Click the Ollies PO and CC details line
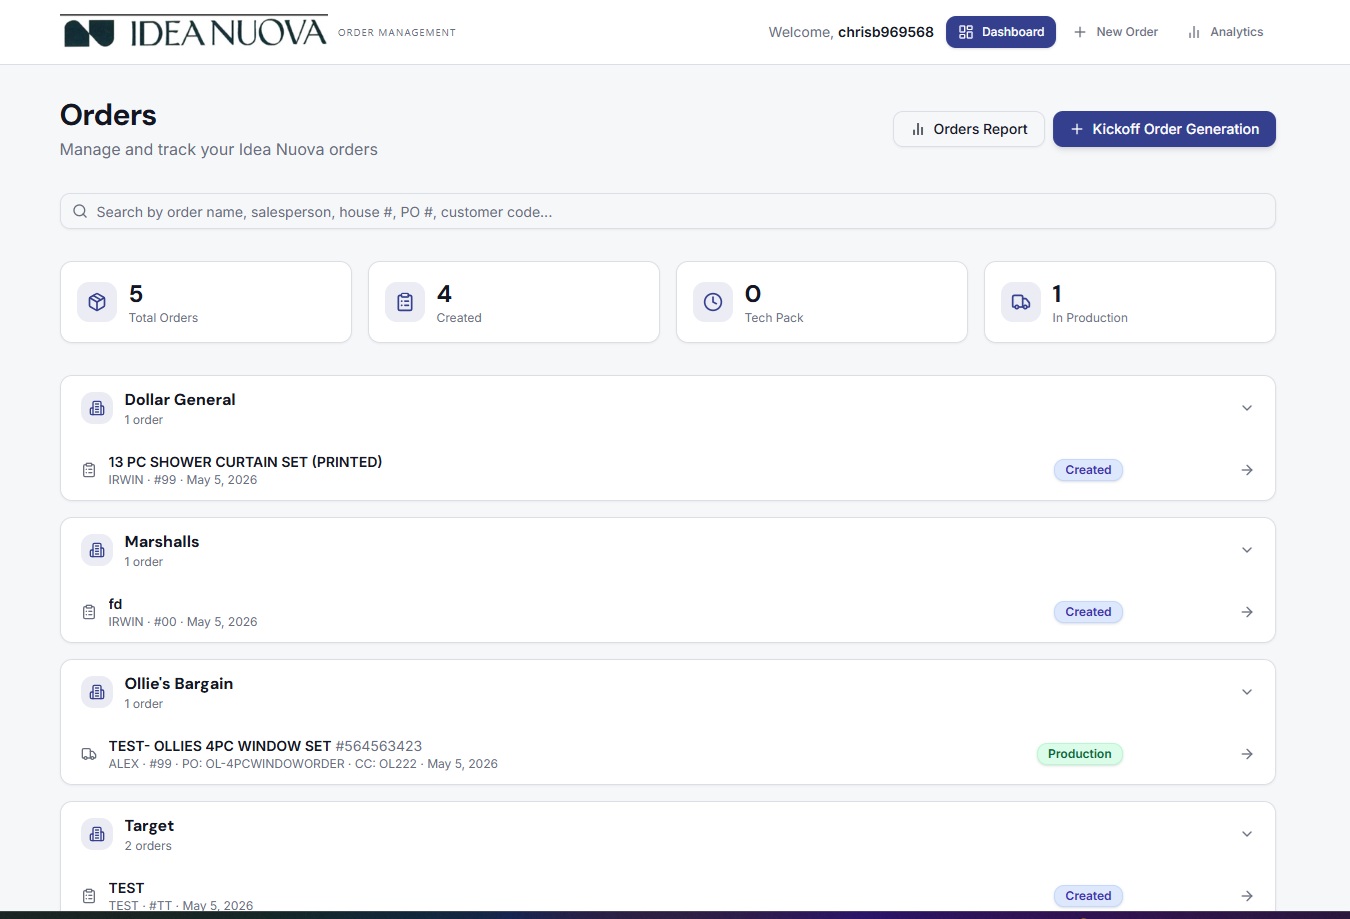Screen dimensions: 1350x919 click(x=303, y=764)
